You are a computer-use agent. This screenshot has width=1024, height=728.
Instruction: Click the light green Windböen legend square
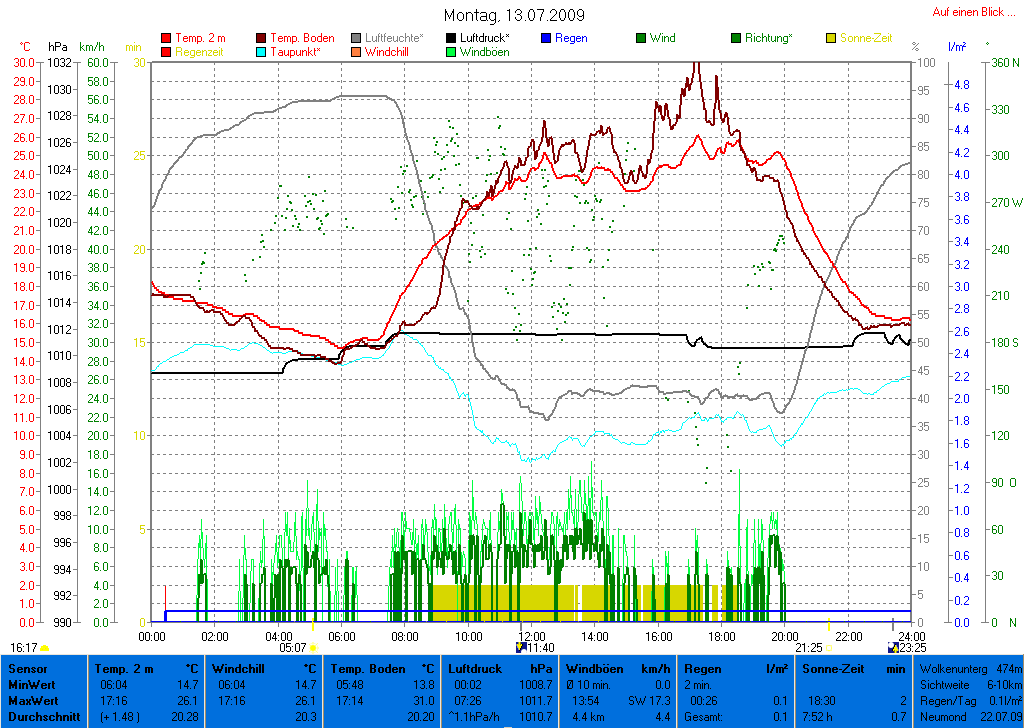coord(451,52)
